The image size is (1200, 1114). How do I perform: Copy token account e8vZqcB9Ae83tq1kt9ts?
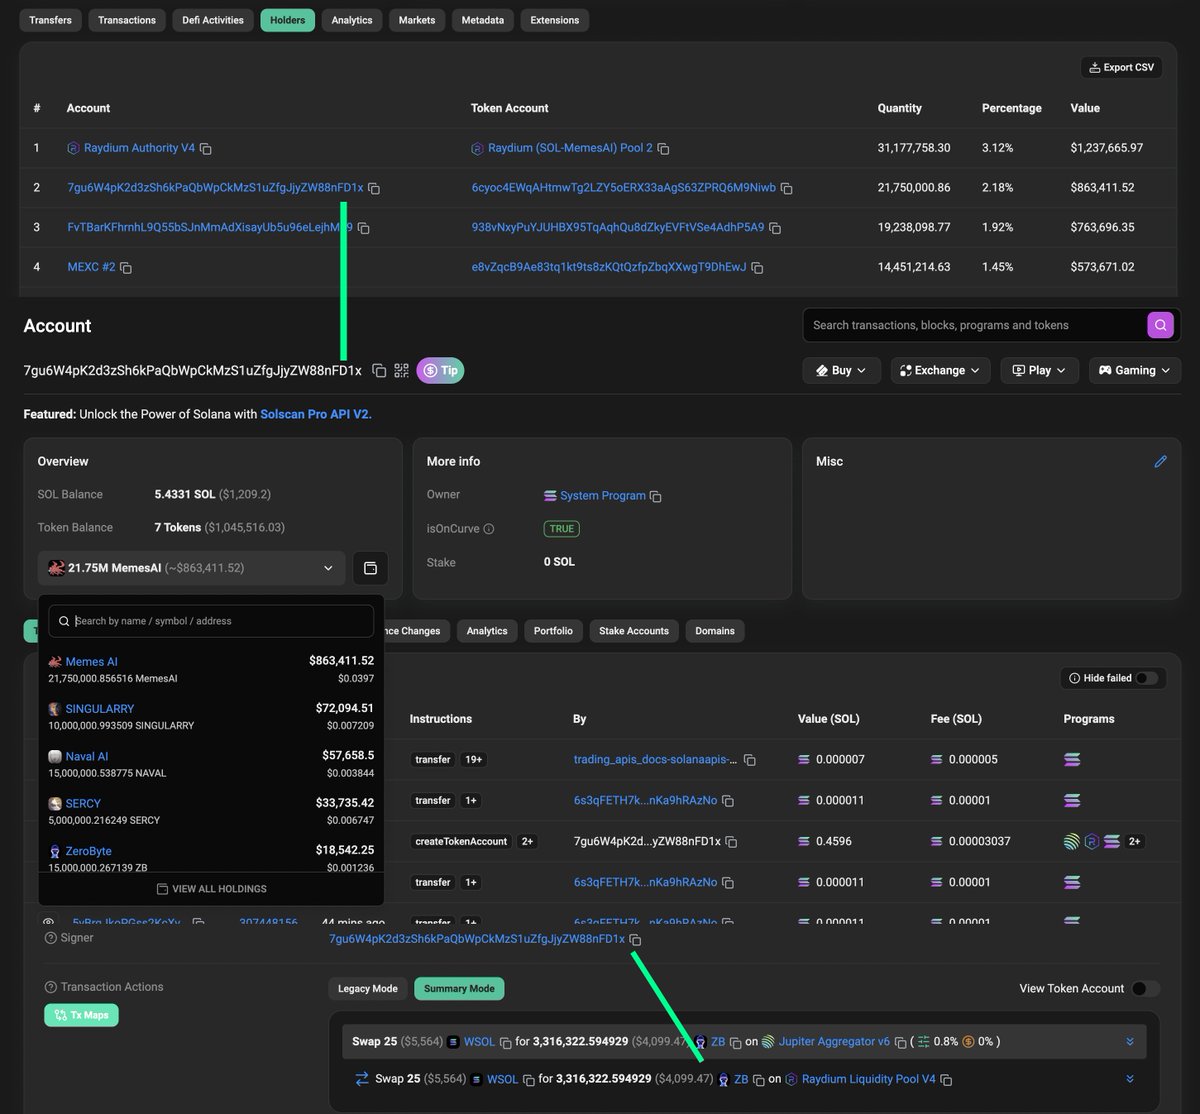coord(757,268)
